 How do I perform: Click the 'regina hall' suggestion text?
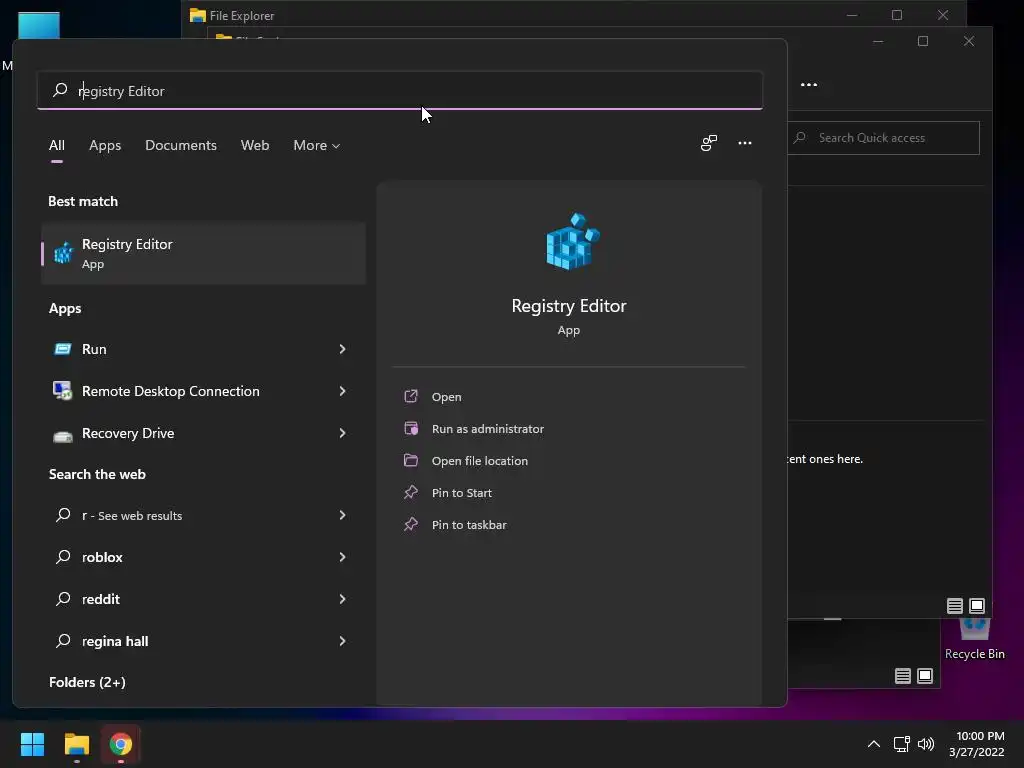coord(115,641)
